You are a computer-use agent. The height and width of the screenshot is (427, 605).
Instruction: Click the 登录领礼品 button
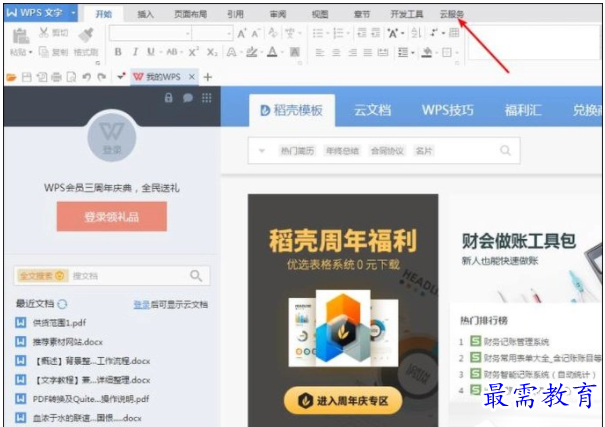tap(112, 217)
